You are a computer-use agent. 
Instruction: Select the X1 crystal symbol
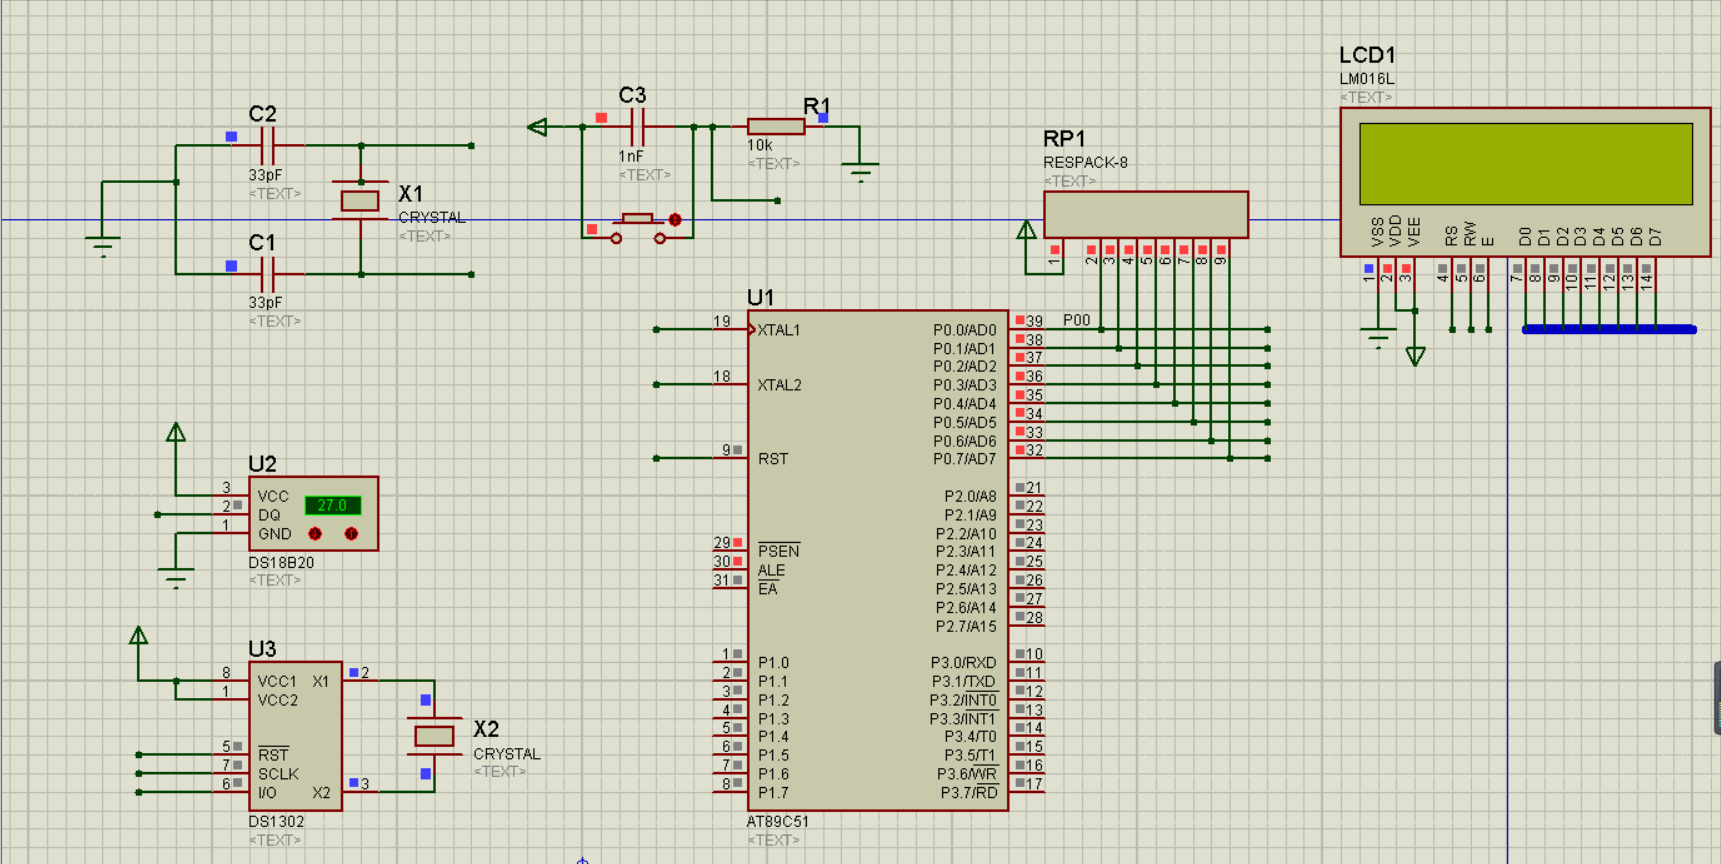click(x=360, y=201)
